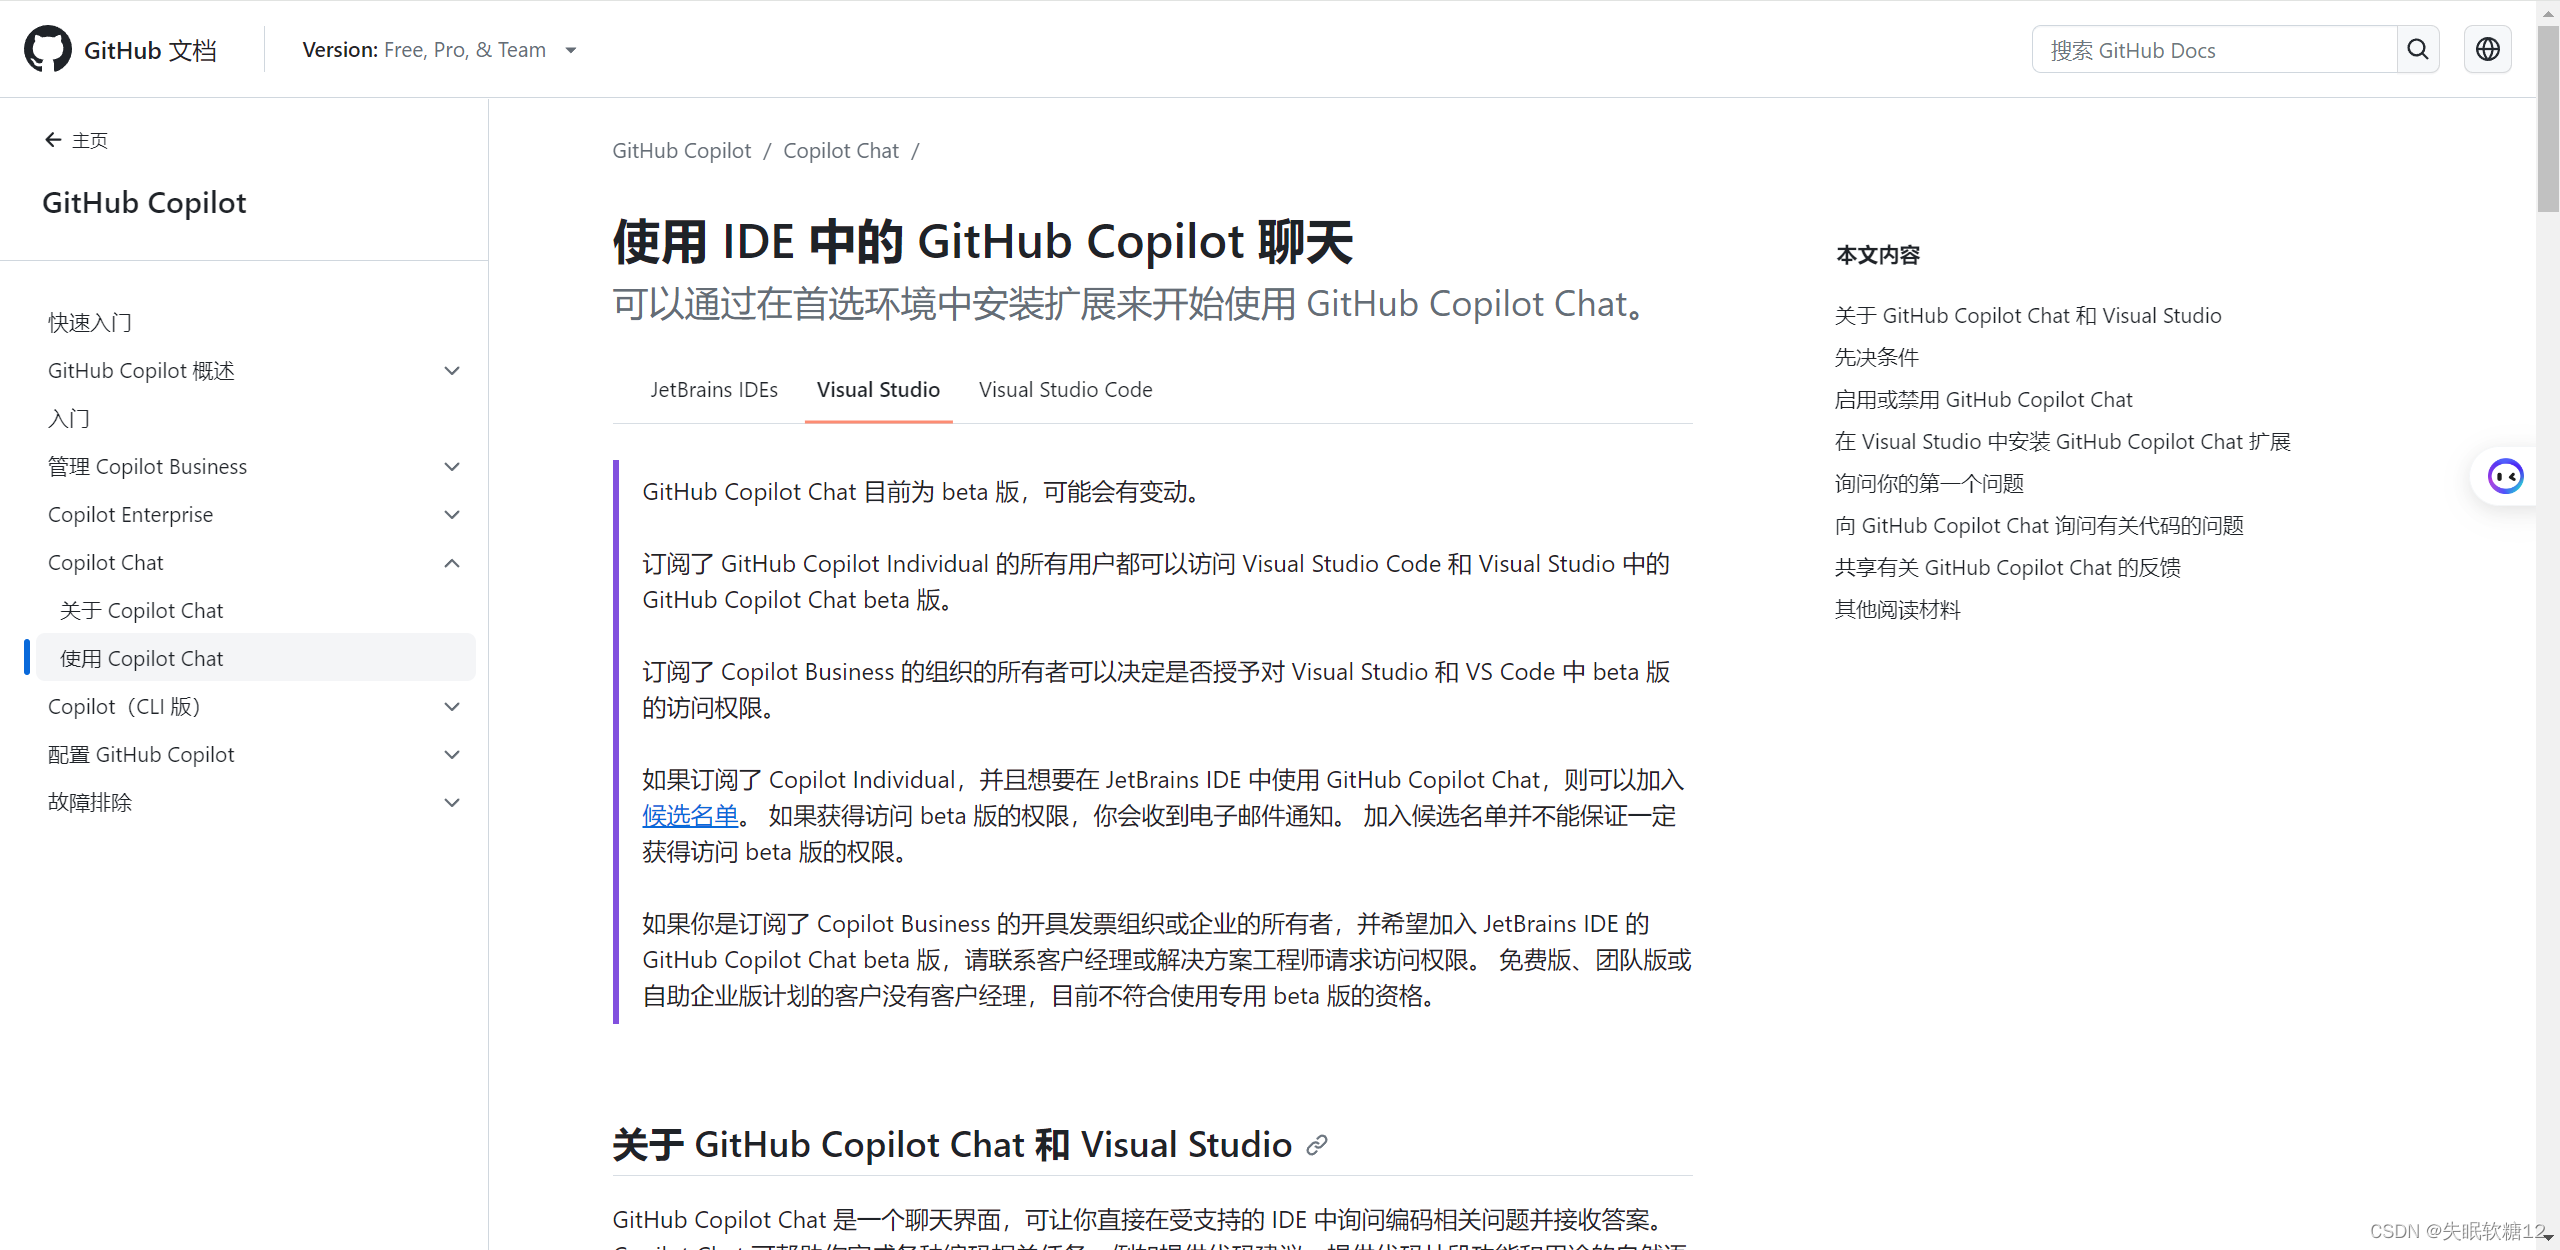The width and height of the screenshot is (2560, 1250).
Task: Open the Version Free, Pro, & Team dropdown
Action: (x=440, y=50)
